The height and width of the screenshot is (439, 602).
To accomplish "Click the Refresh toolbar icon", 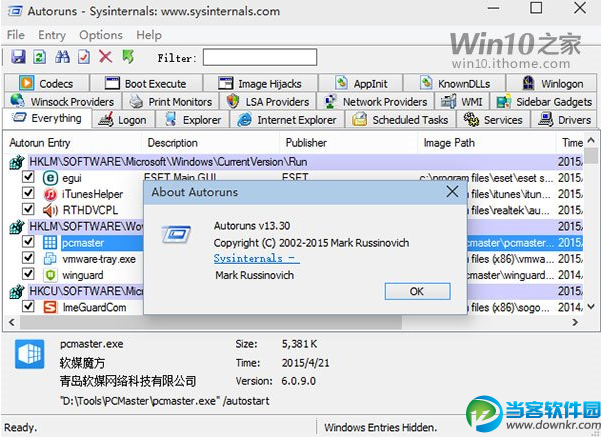I will [x=40, y=57].
